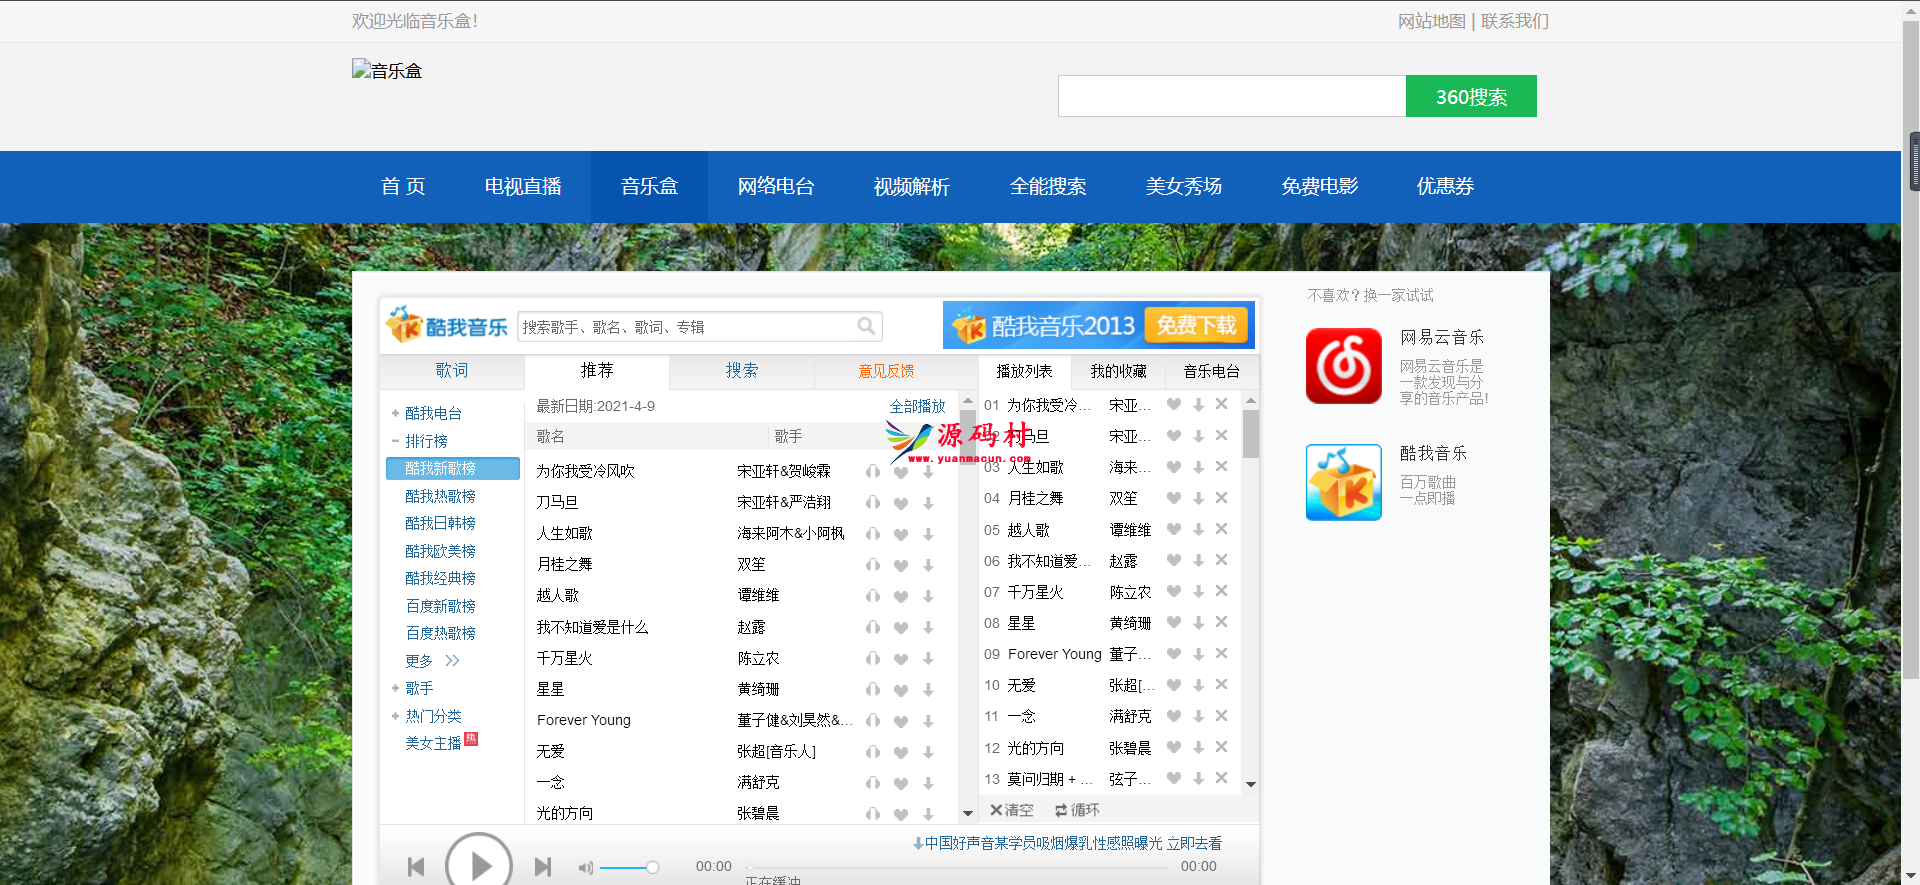Focus the 360 search input field
This screenshot has height=885, width=1920.
pyautogui.click(x=1232, y=96)
